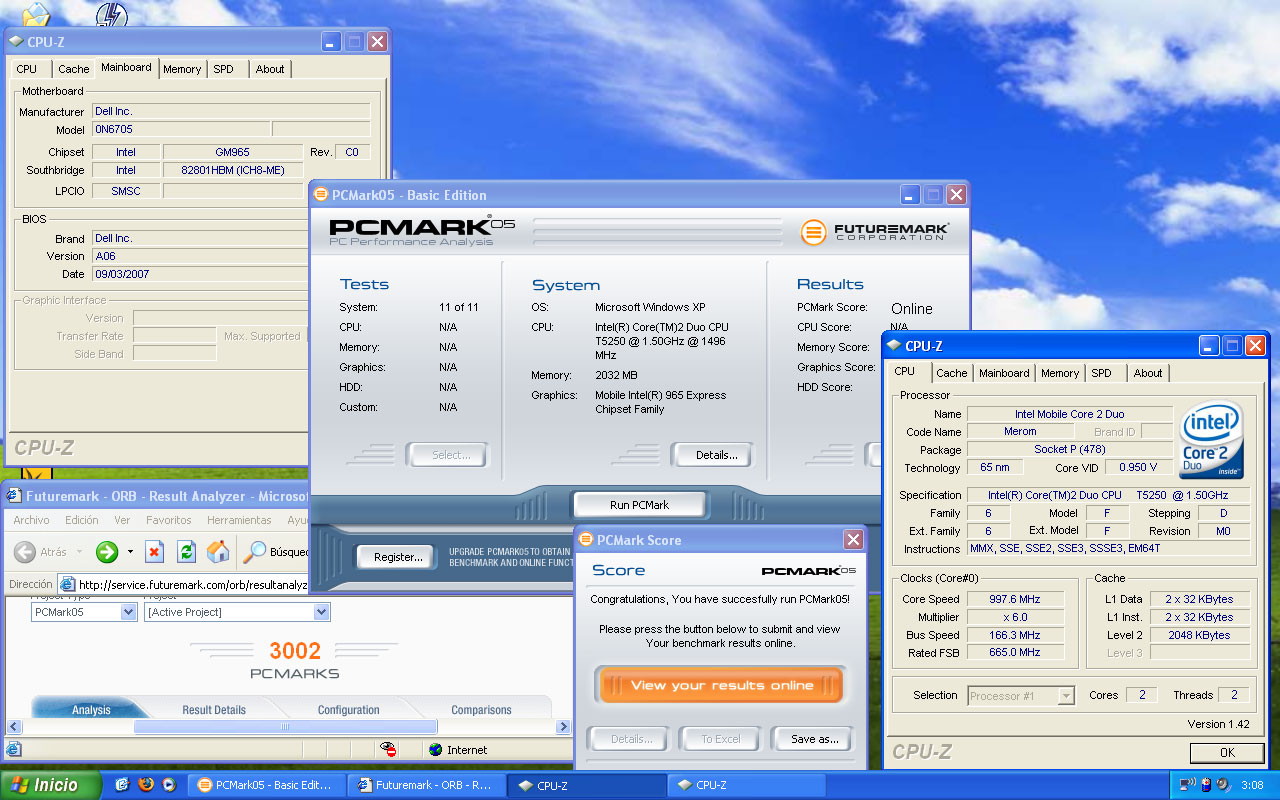1280x800 pixels.
Task: Expand the forward button history arrow in IE
Action: coord(130,552)
